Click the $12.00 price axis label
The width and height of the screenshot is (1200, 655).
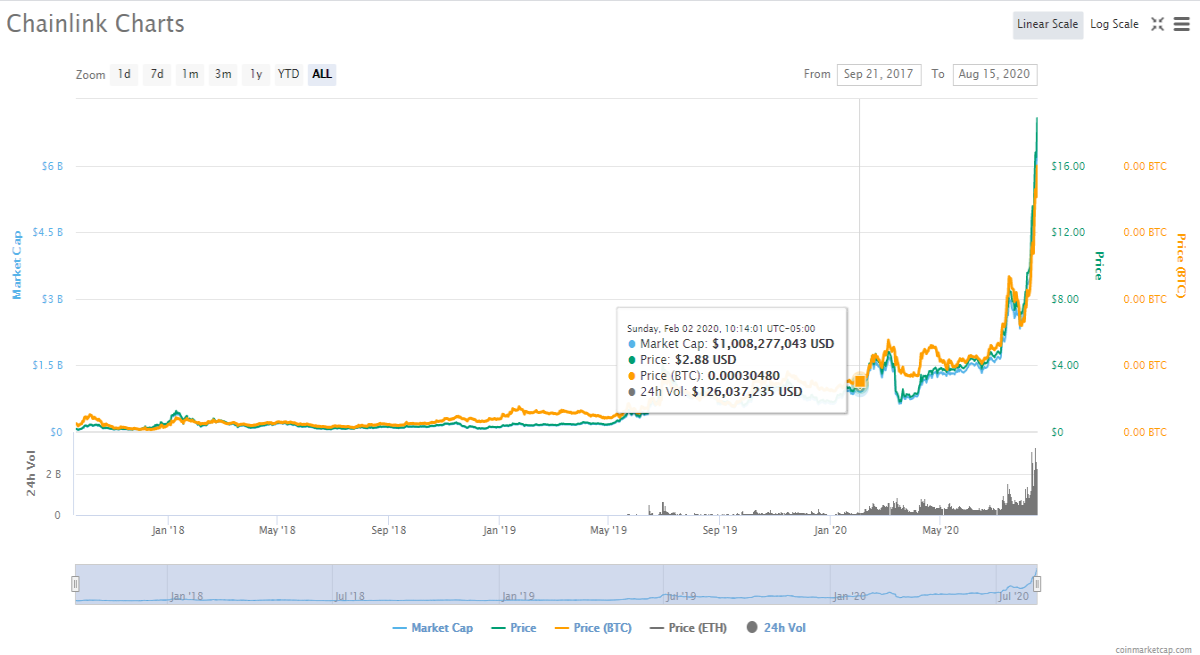click(x=1068, y=232)
